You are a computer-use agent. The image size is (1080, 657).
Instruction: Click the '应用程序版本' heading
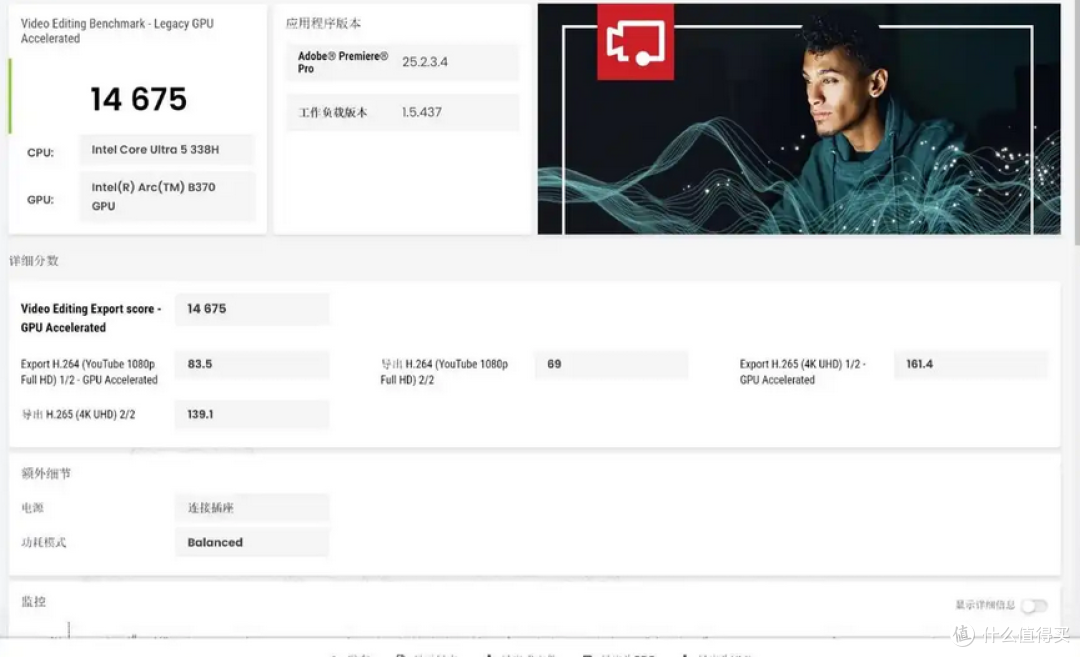[x=323, y=23]
